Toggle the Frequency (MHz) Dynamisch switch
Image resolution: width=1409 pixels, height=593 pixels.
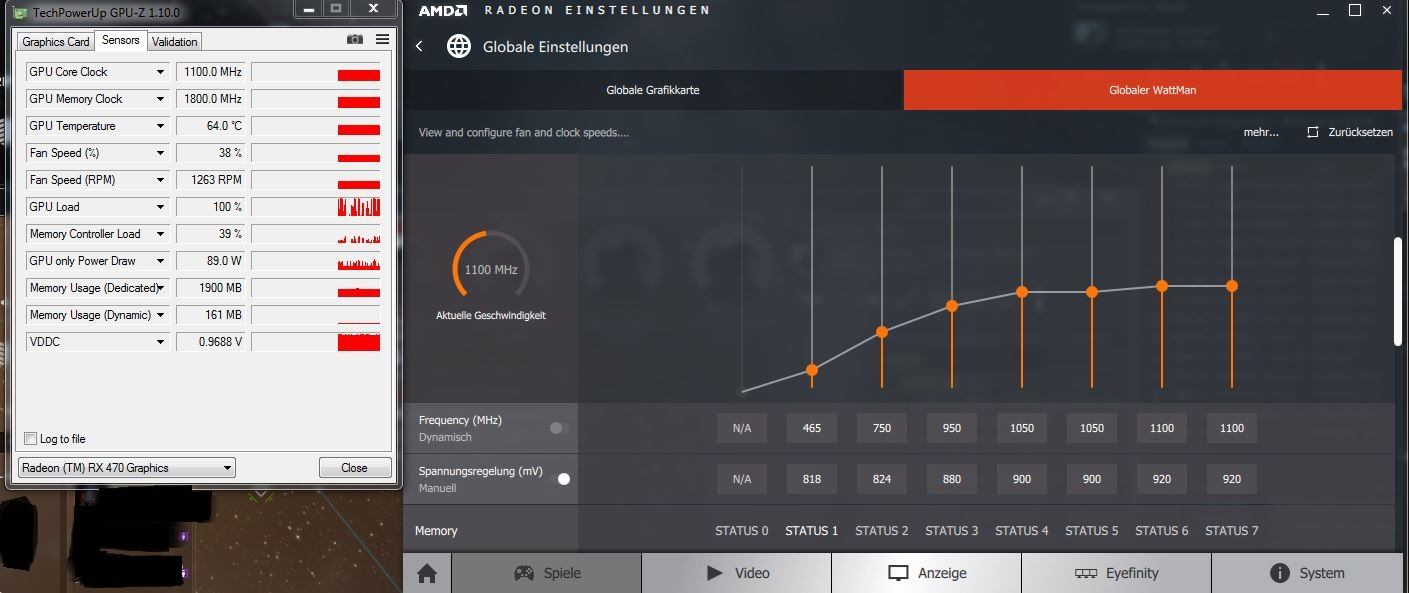559,428
